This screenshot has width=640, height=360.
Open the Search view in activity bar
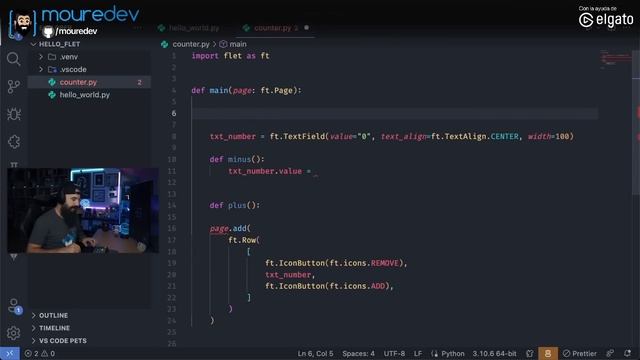click(x=13, y=59)
